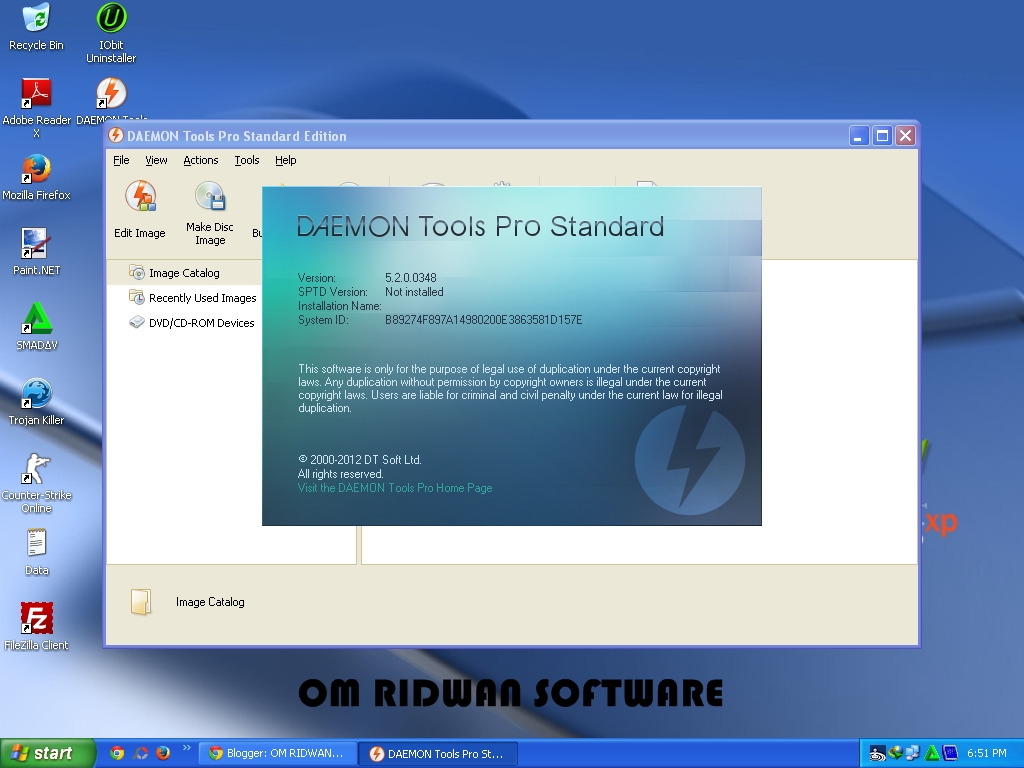Click the second quick launch icon beside Chrome
The image size is (1024, 768).
pyautogui.click(x=140, y=753)
